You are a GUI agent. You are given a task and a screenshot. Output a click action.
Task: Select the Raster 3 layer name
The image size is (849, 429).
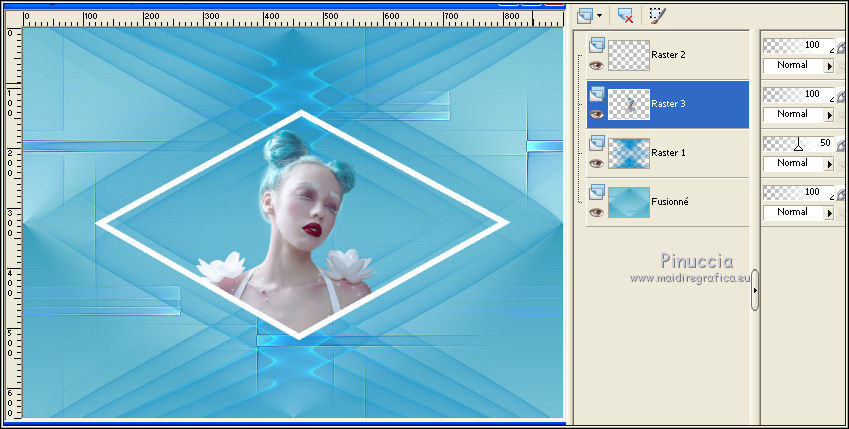point(668,103)
